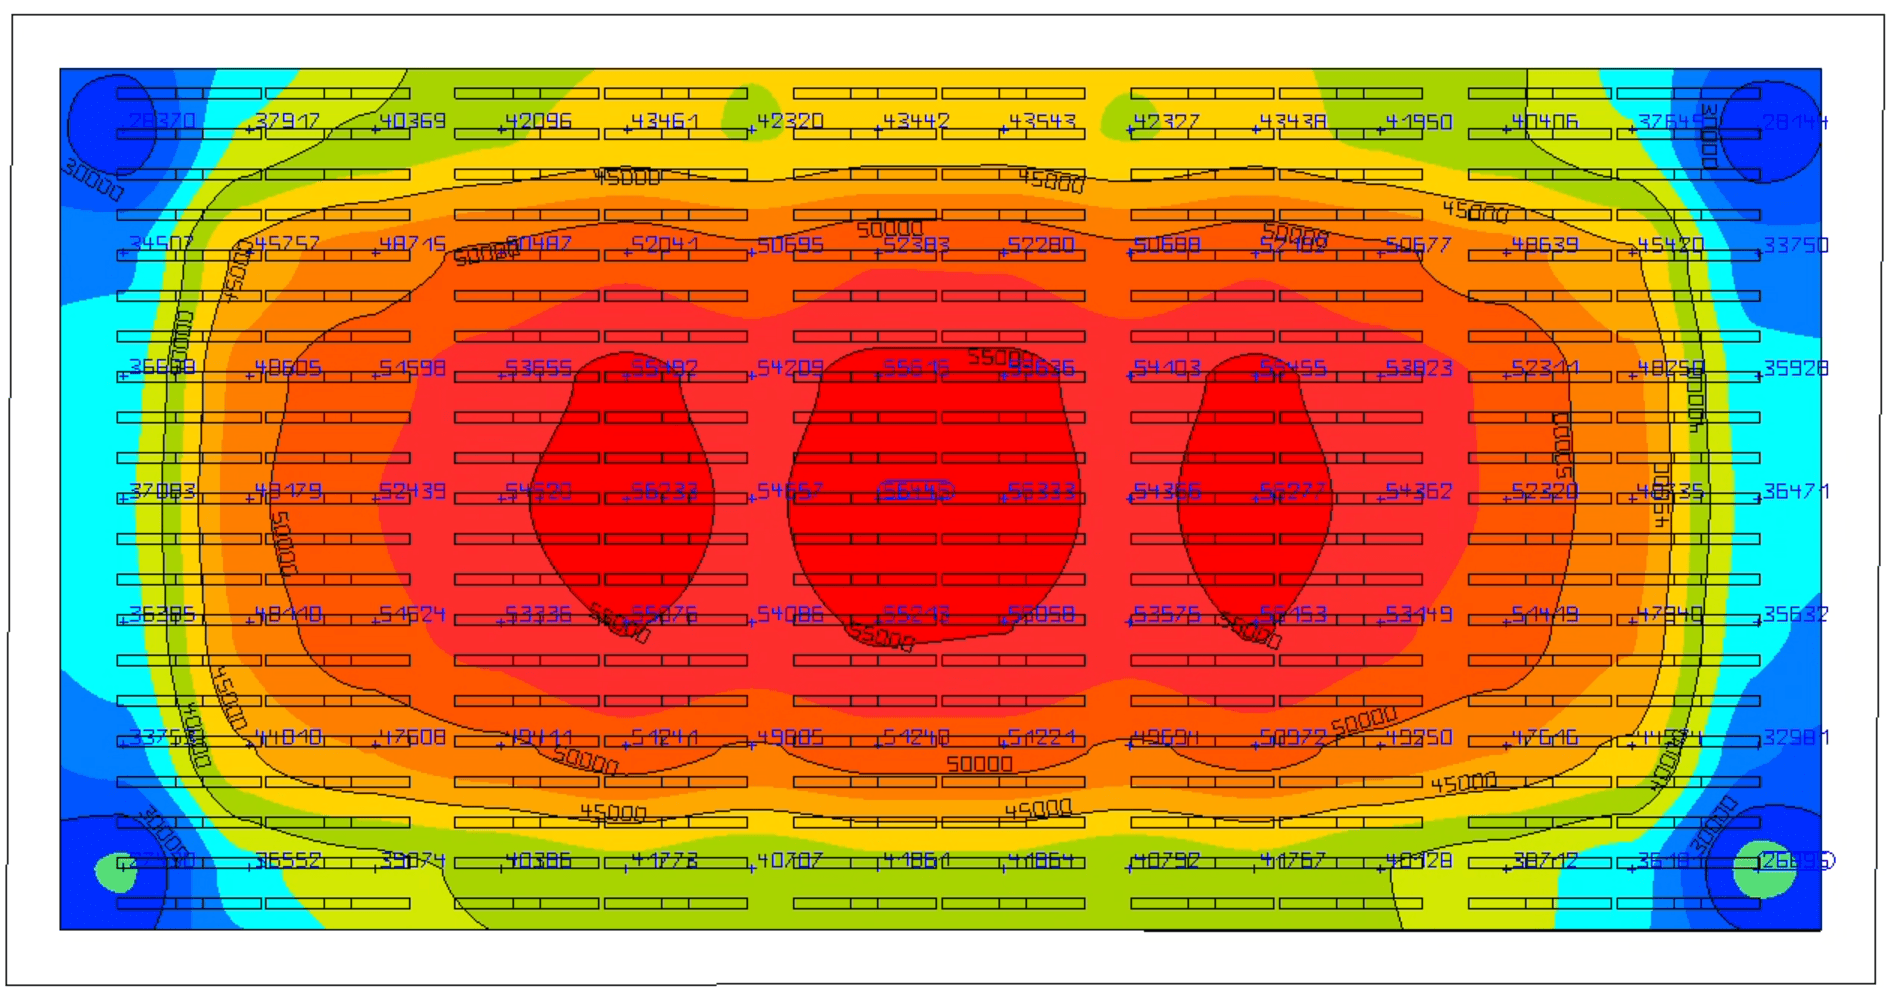Click the value label 37917
1896x1000 pixels.
(x=287, y=121)
